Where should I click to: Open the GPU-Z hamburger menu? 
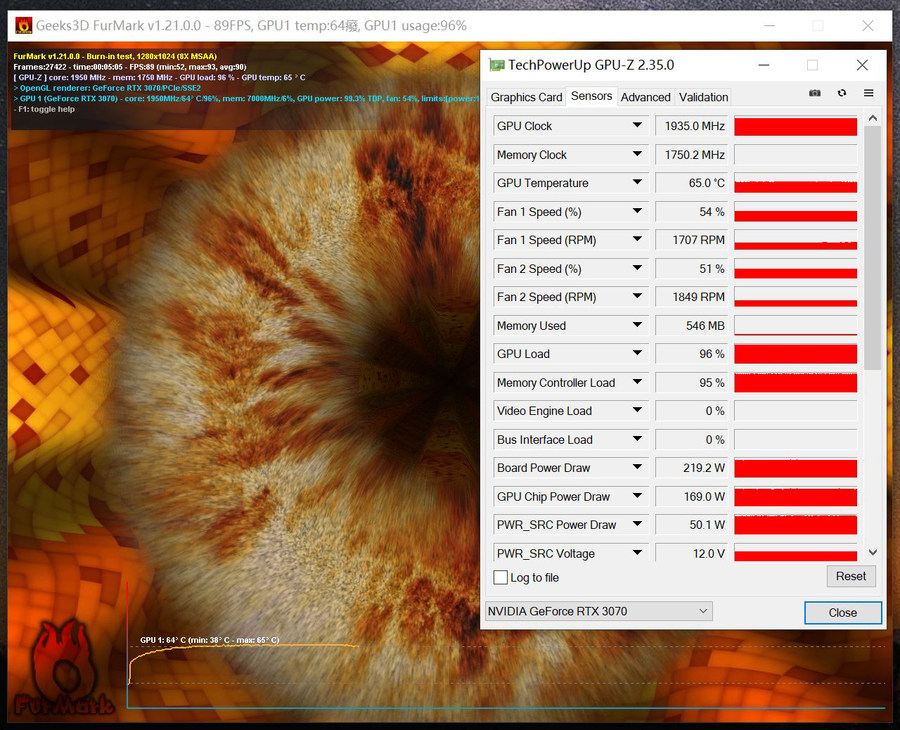tap(868, 93)
